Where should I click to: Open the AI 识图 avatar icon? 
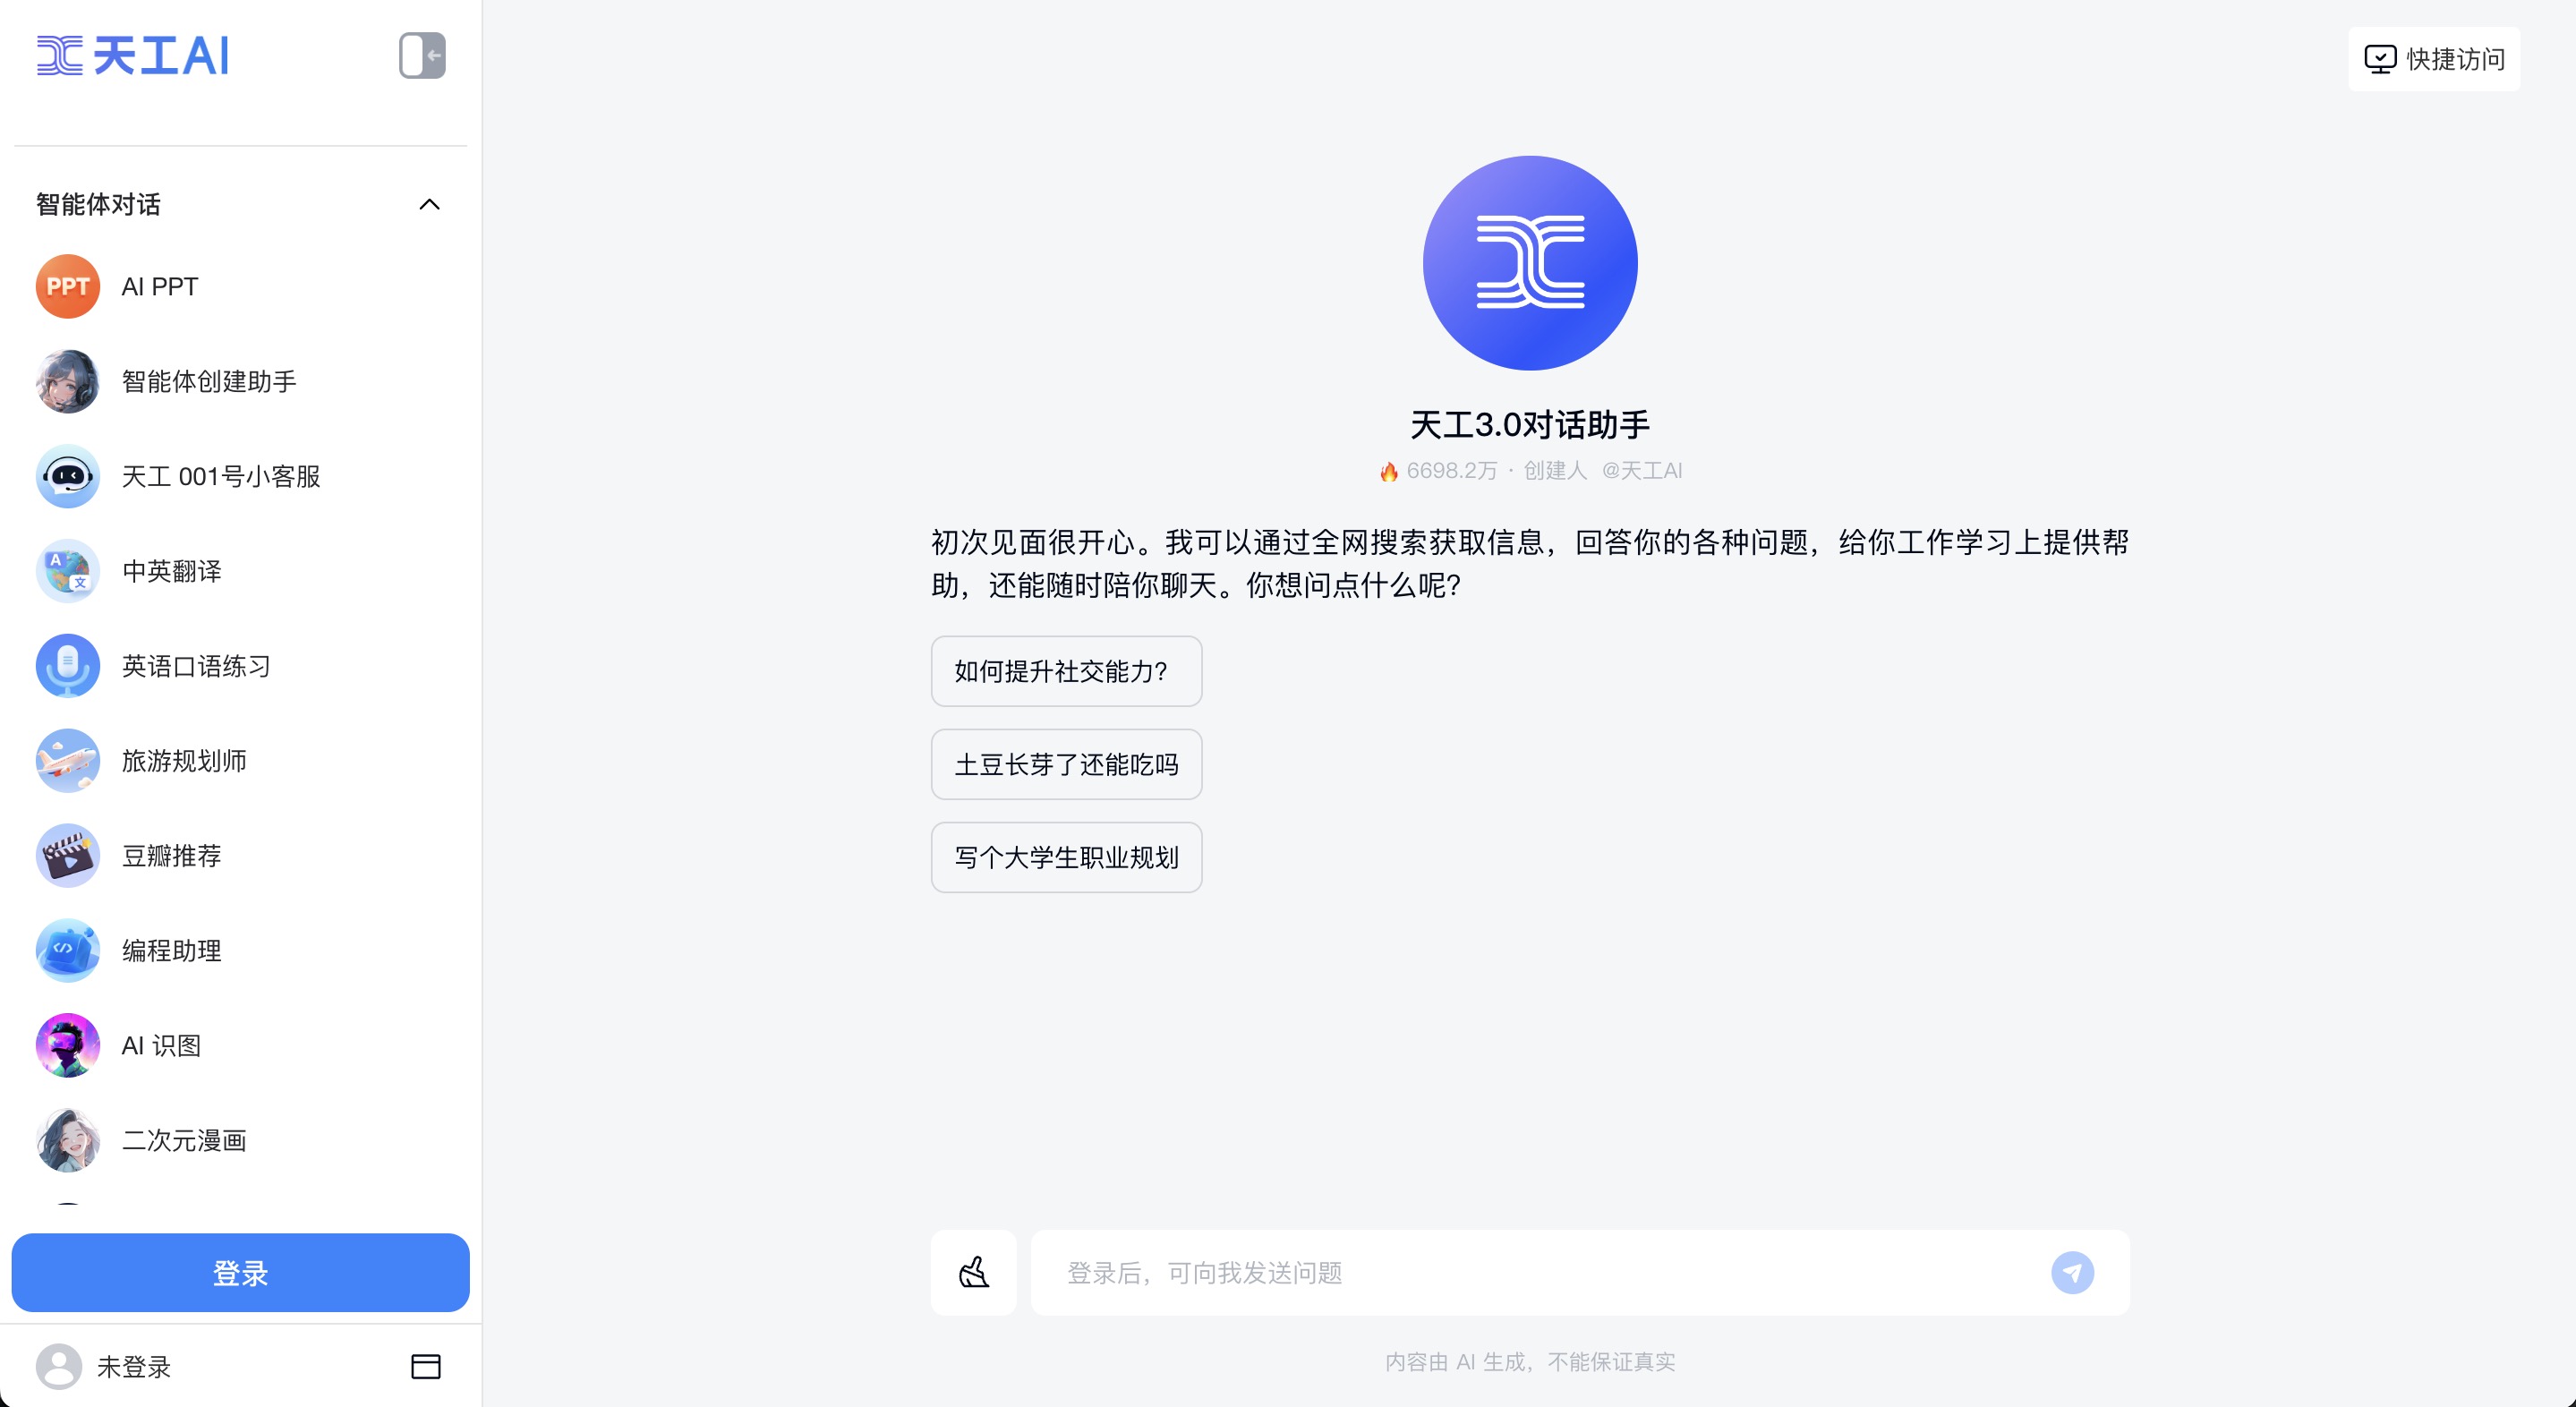[68, 1046]
